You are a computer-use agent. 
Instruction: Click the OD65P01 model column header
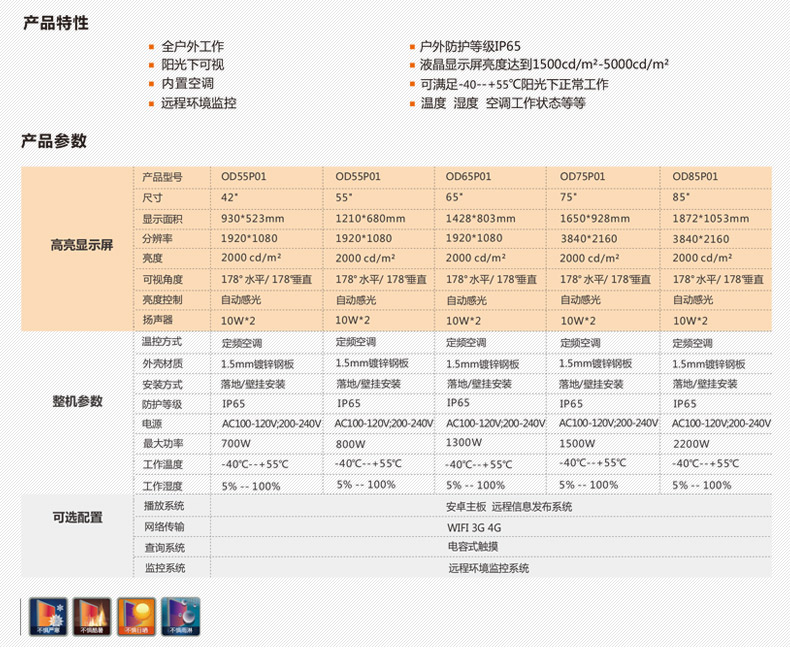click(468, 177)
